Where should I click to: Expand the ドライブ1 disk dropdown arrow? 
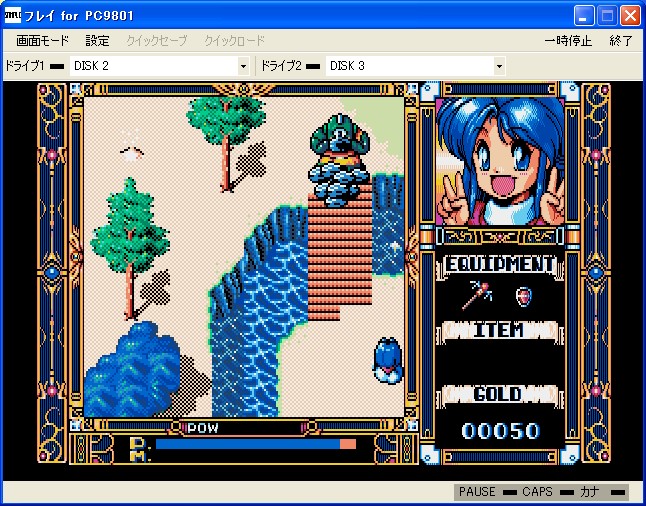click(243, 66)
